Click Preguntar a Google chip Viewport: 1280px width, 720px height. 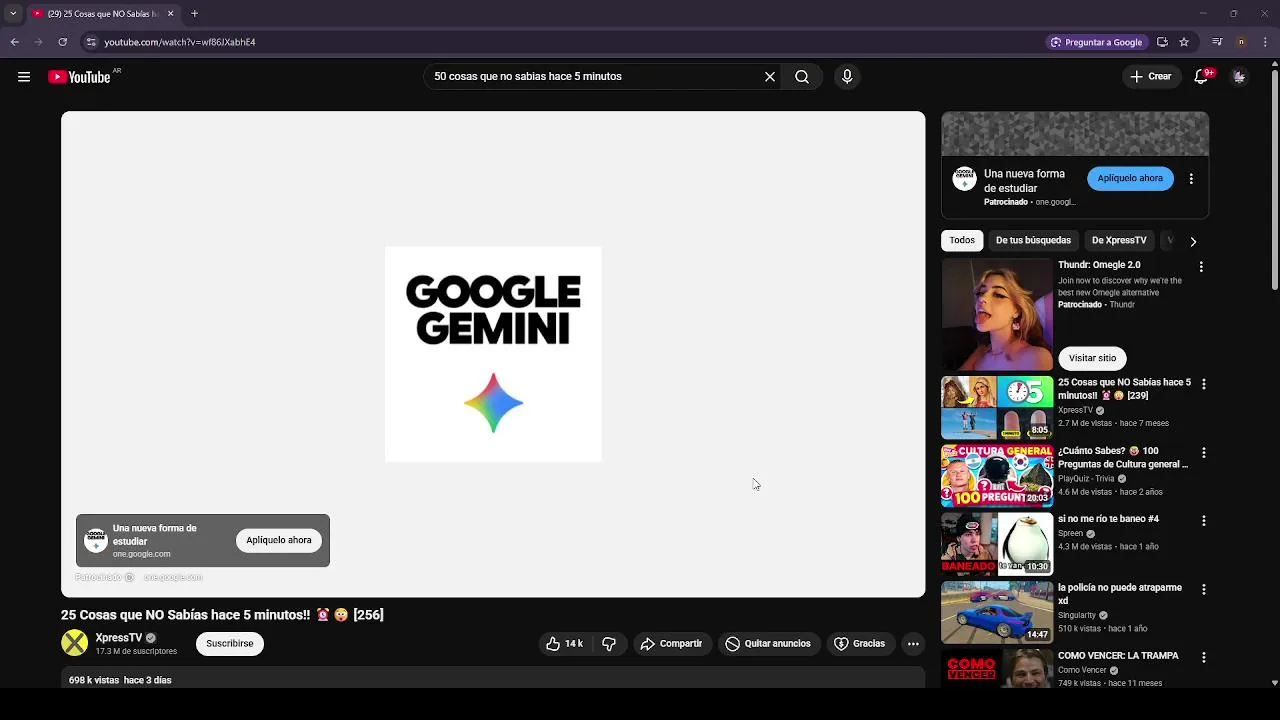[x=1096, y=42]
